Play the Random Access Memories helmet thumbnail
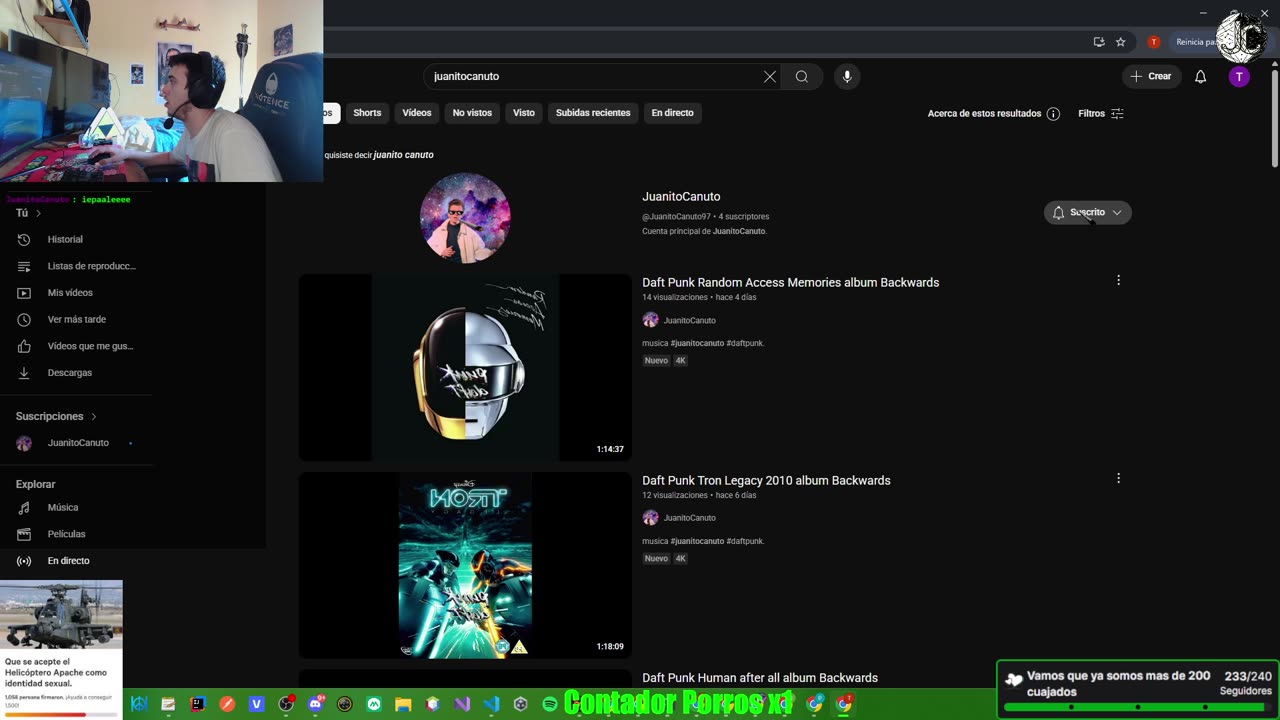The width and height of the screenshot is (1280, 720). [465, 367]
